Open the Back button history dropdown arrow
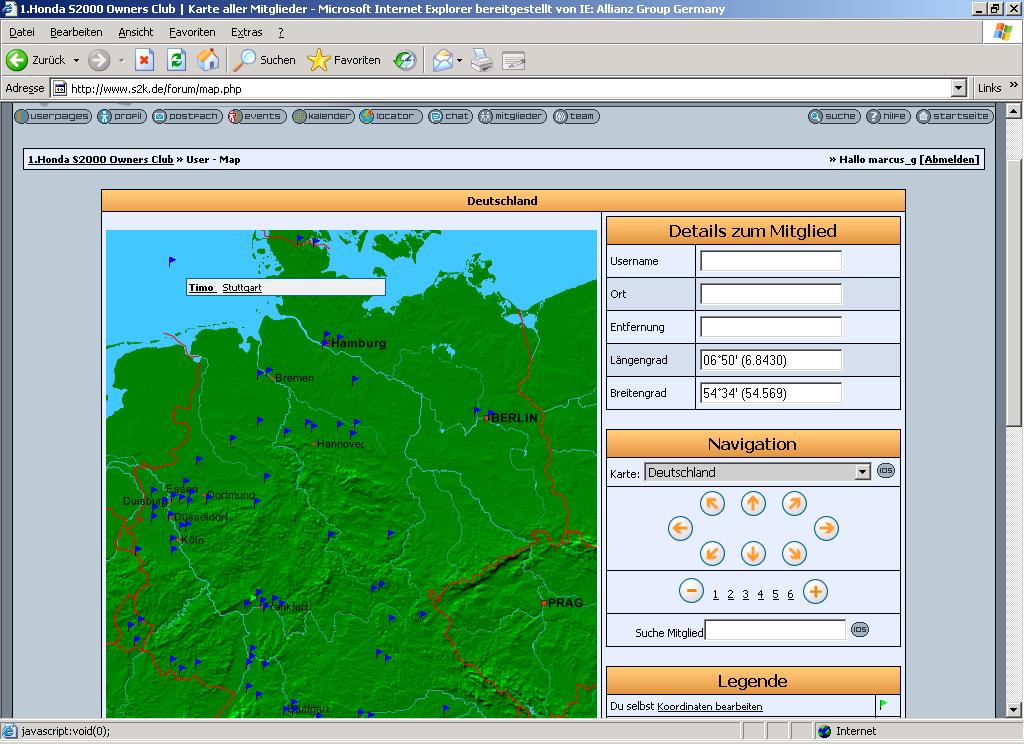The height and width of the screenshot is (744, 1024). coord(76,60)
